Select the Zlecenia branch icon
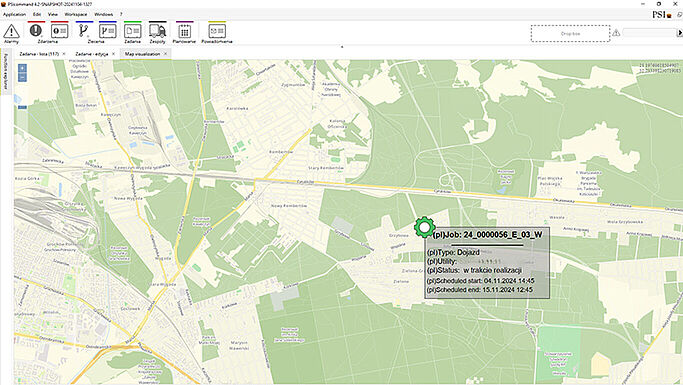Viewport: 683px width, 385px height. tap(83, 30)
